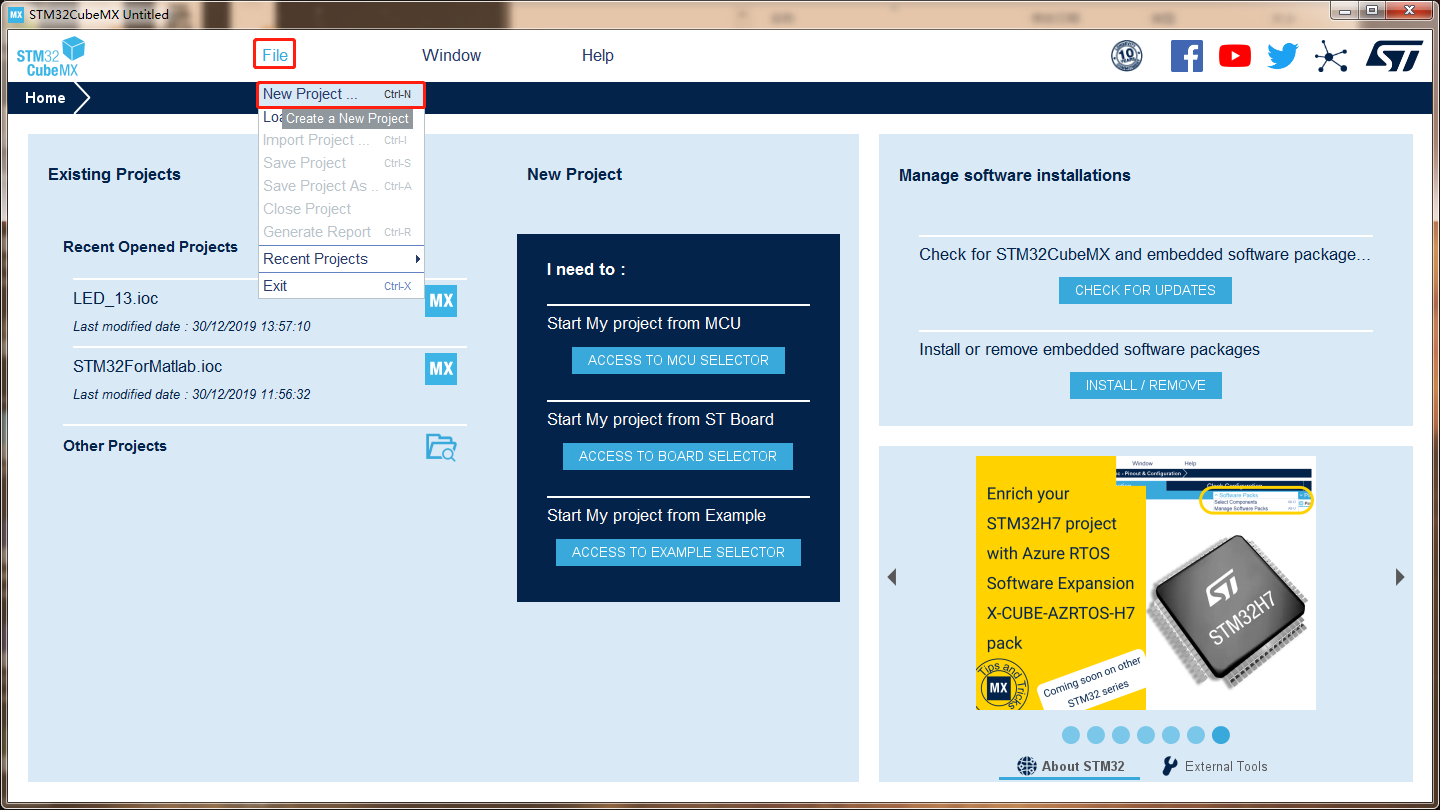Select the second carousel dot

pyautogui.click(x=1096, y=735)
